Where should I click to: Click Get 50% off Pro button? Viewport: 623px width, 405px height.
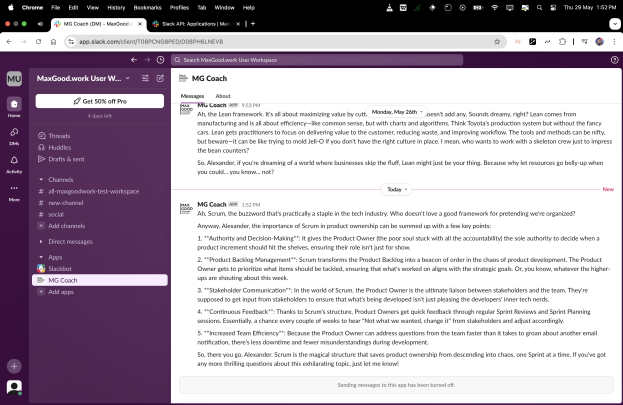point(100,101)
